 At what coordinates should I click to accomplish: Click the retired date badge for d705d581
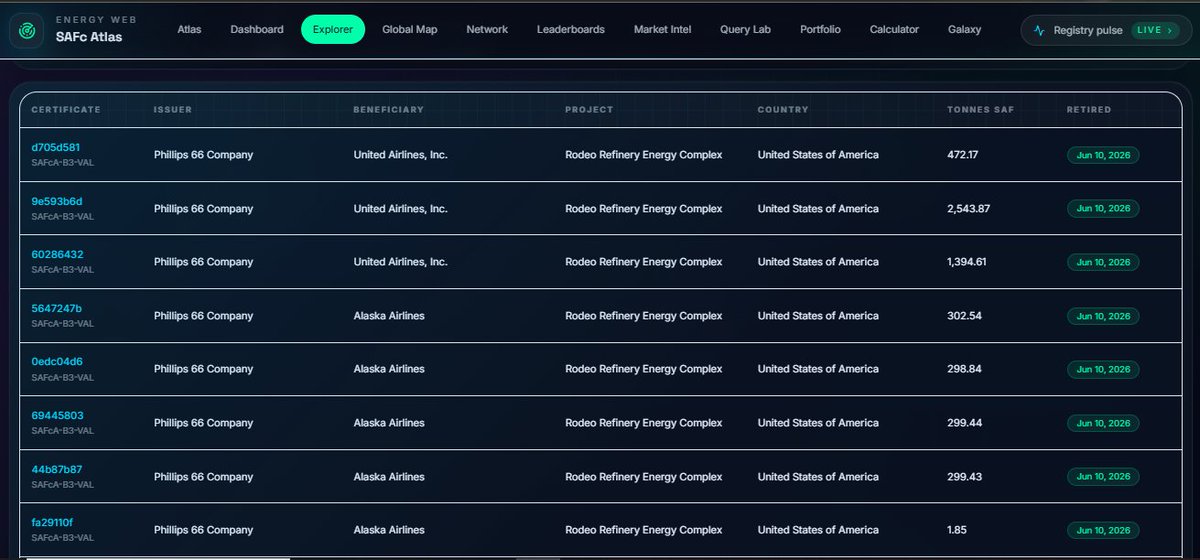(x=1103, y=155)
